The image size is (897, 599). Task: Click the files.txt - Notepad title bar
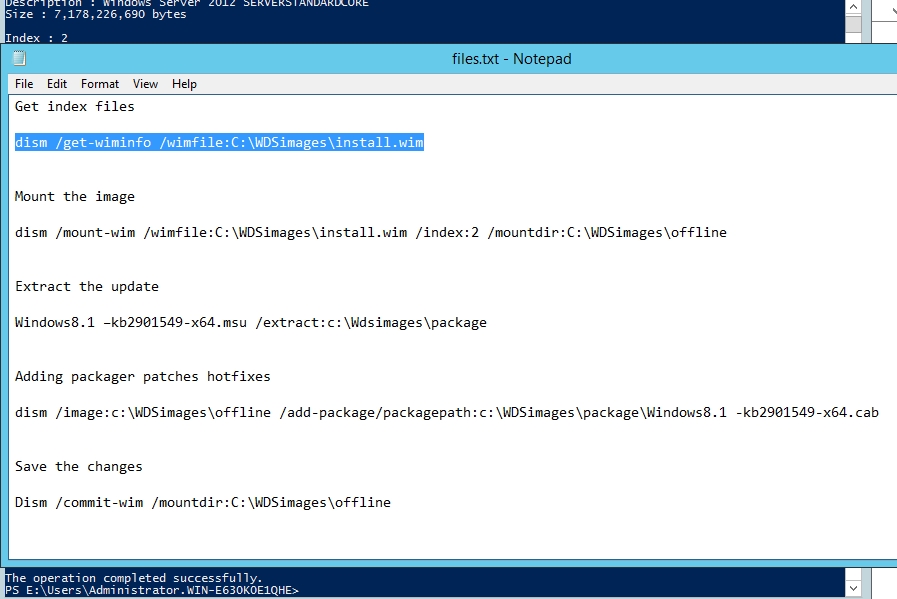tap(511, 59)
